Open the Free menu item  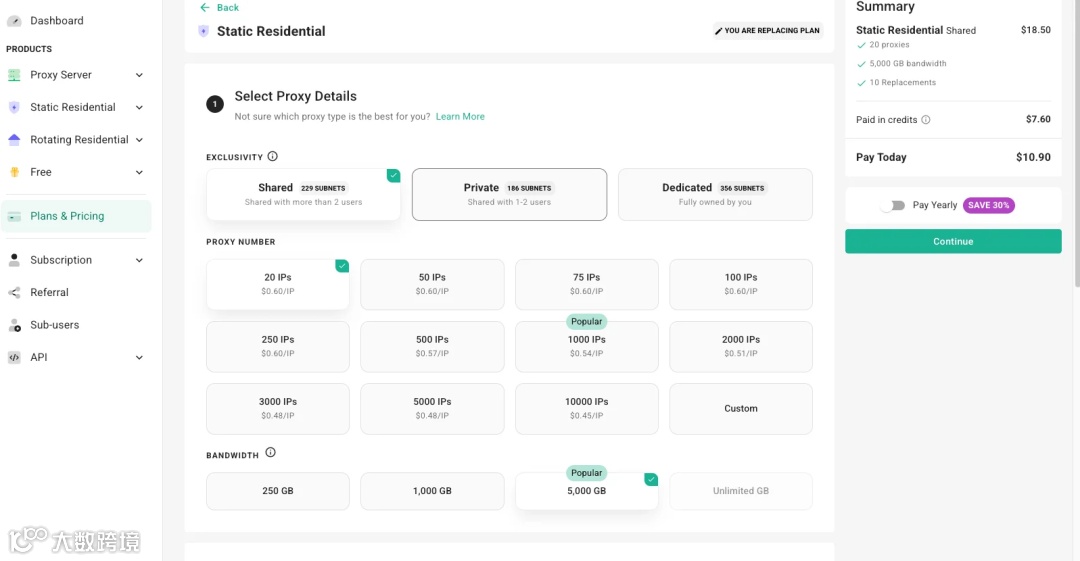(41, 172)
